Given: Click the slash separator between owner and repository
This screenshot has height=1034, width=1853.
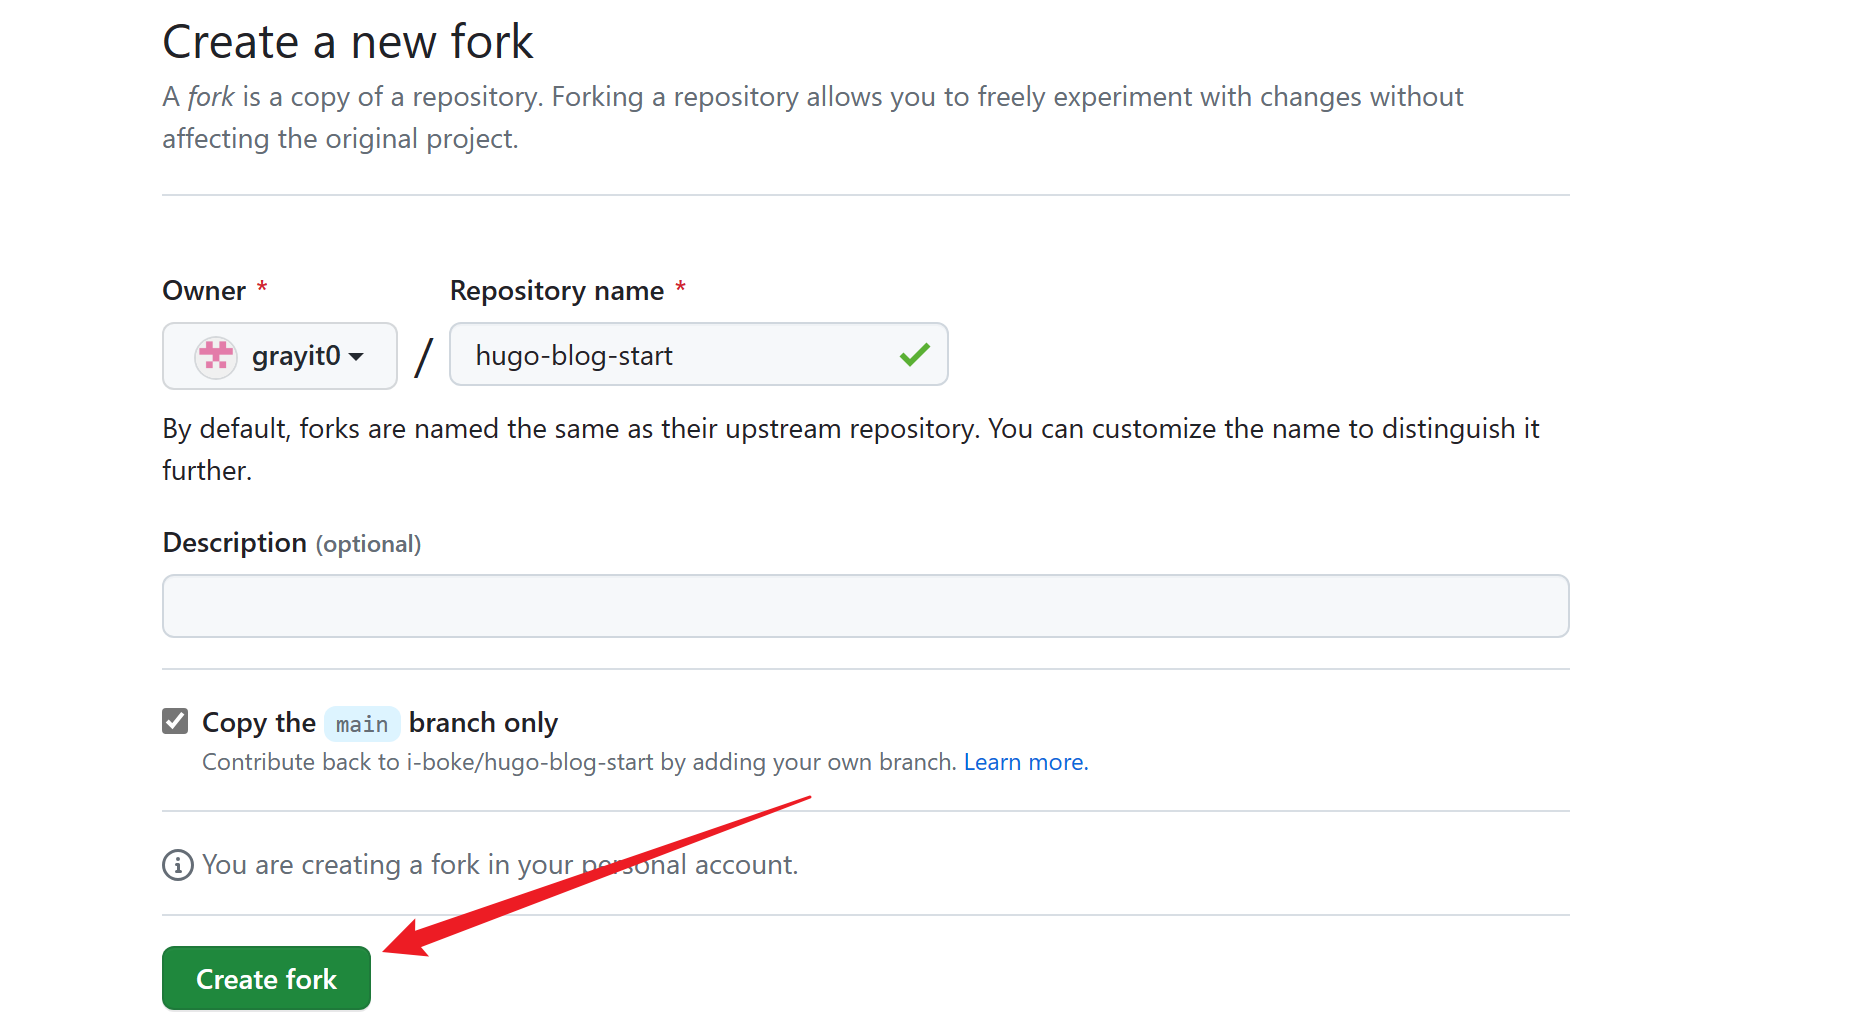Looking at the screenshot, I should click(424, 357).
